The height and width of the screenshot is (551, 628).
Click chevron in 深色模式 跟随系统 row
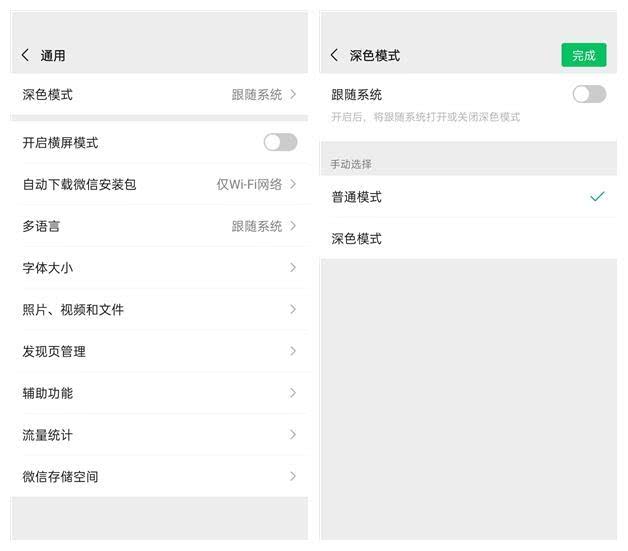tap(293, 95)
